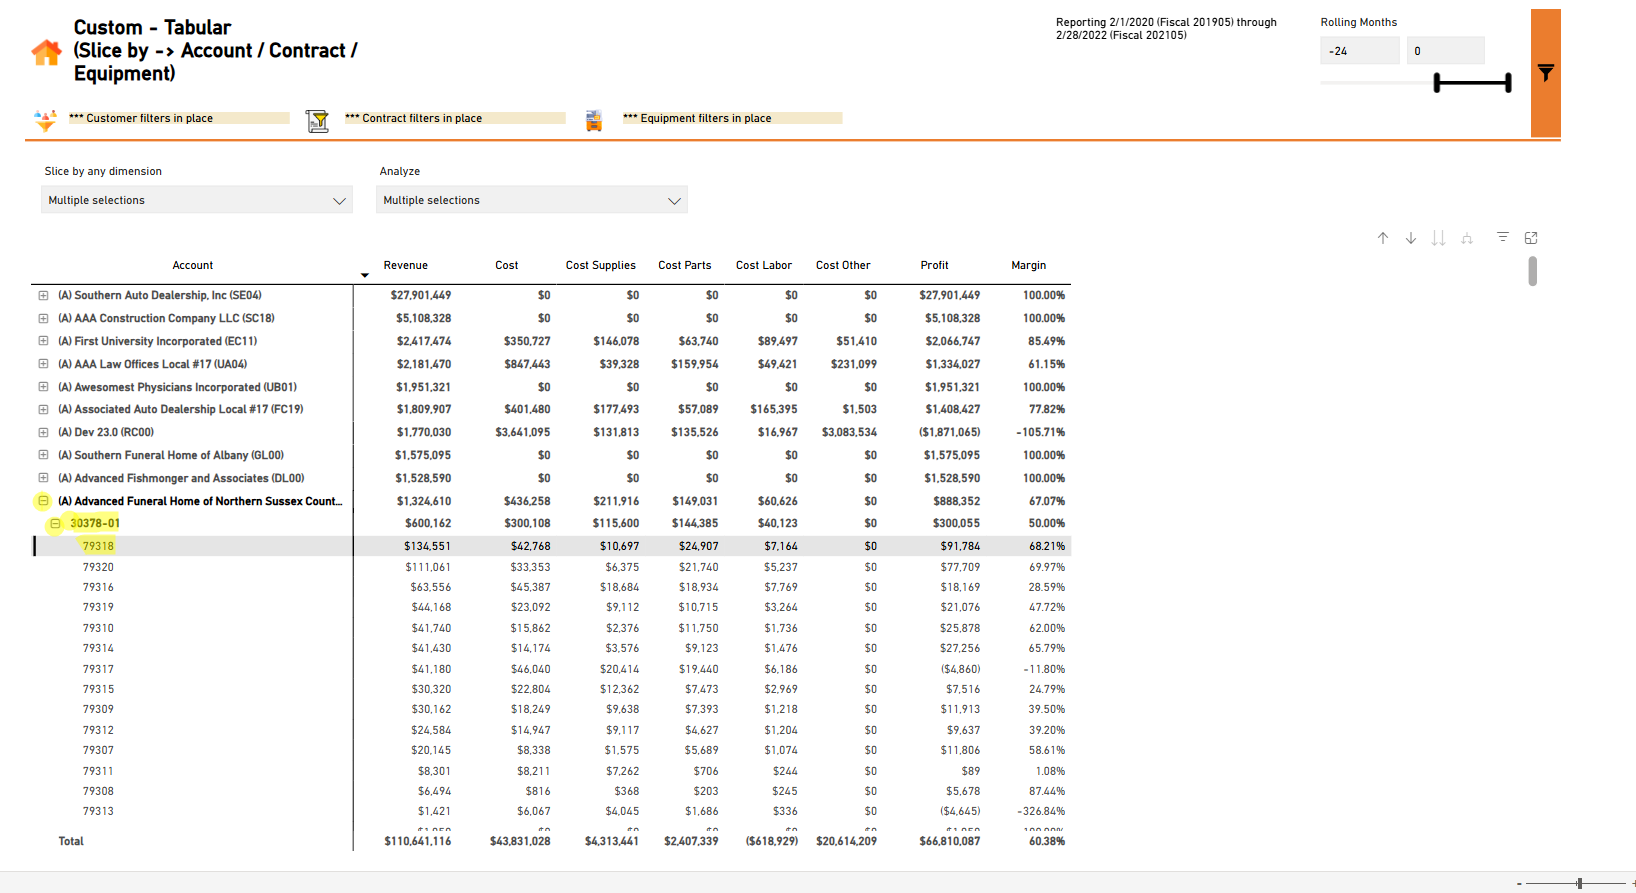Select equipment row 79316
1636x893 pixels.
[x=98, y=587]
